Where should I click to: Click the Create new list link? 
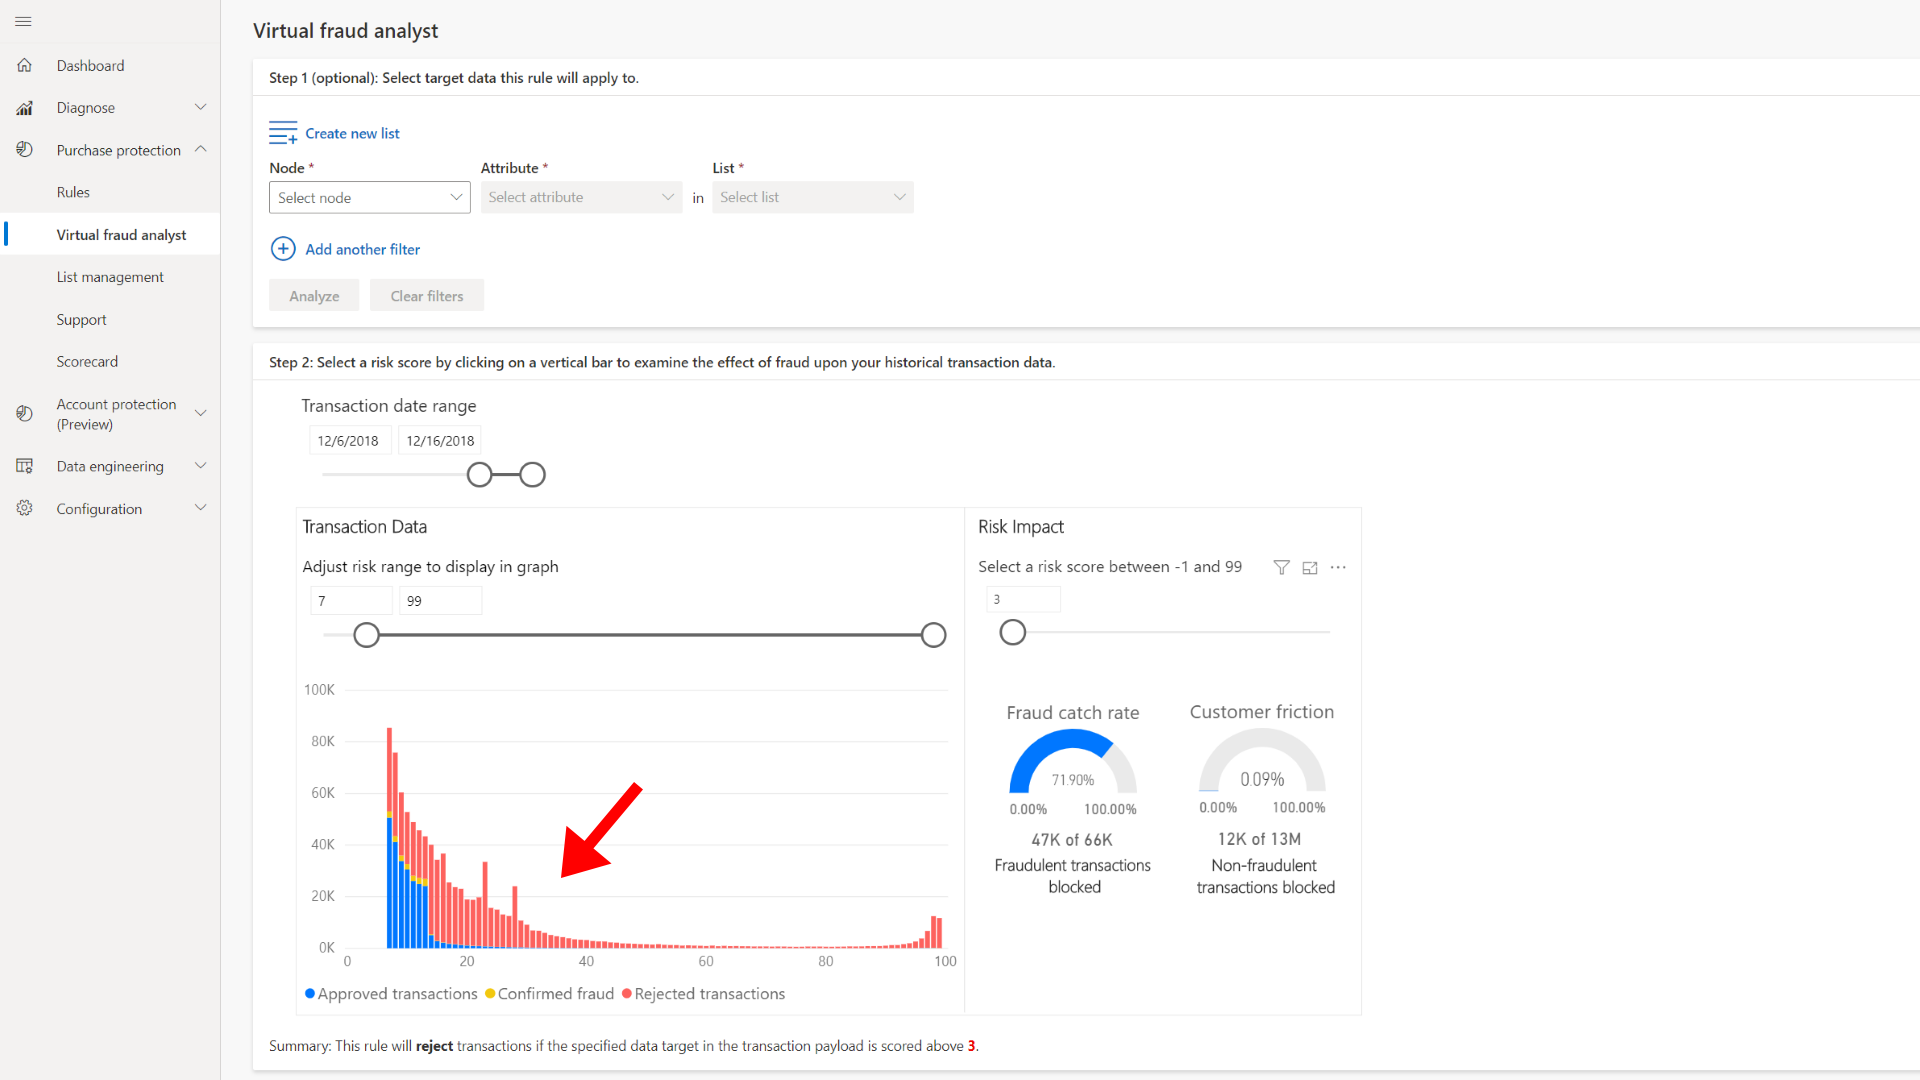pyautogui.click(x=352, y=133)
